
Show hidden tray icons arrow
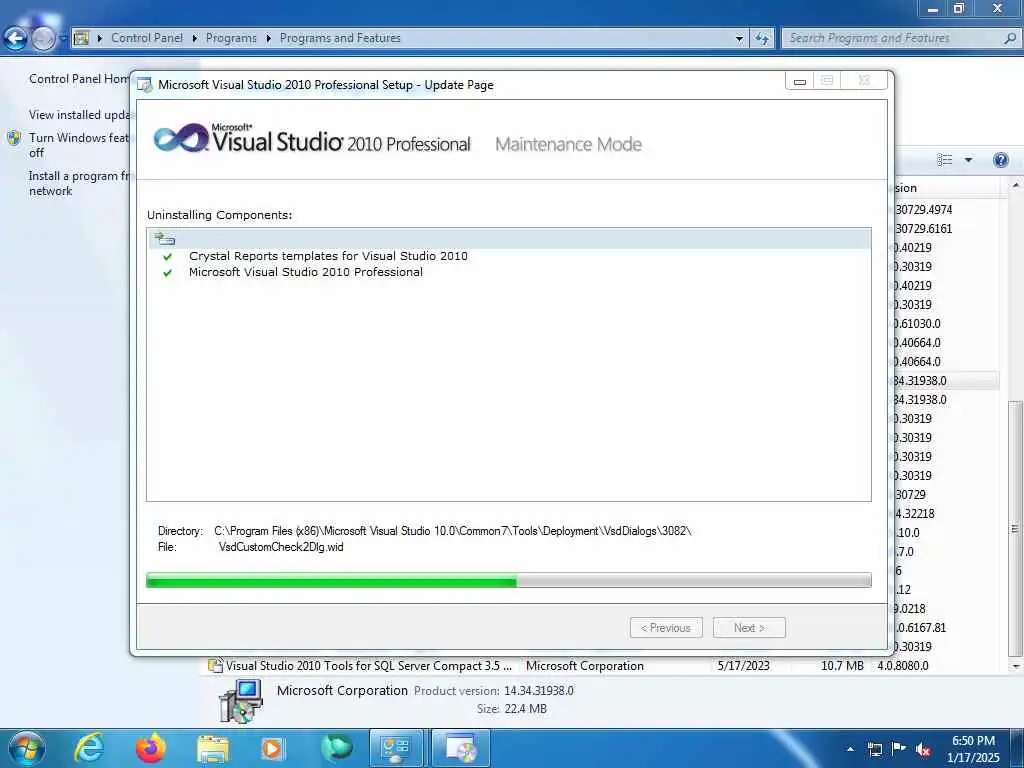(x=850, y=749)
